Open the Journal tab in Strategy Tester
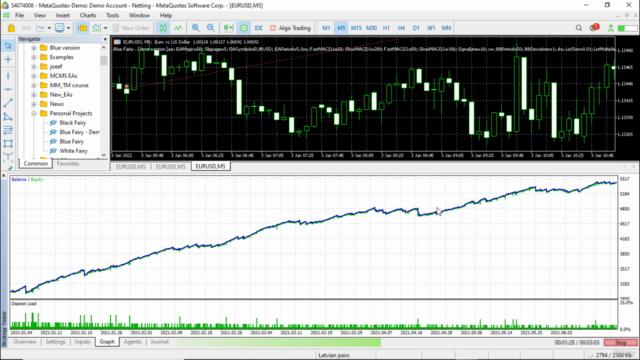Screen dimensions: 640x360 click(x=159, y=342)
